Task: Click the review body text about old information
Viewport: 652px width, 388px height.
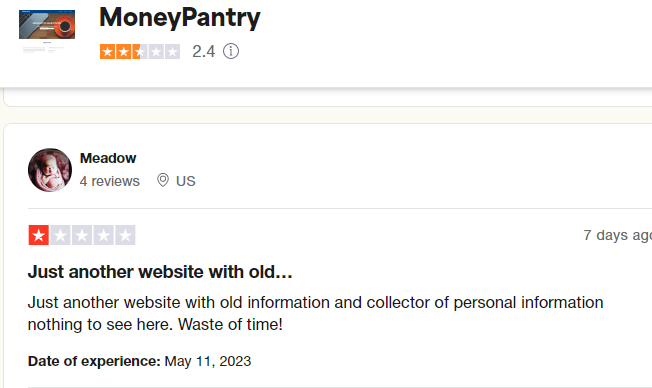Action: click(315, 313)
